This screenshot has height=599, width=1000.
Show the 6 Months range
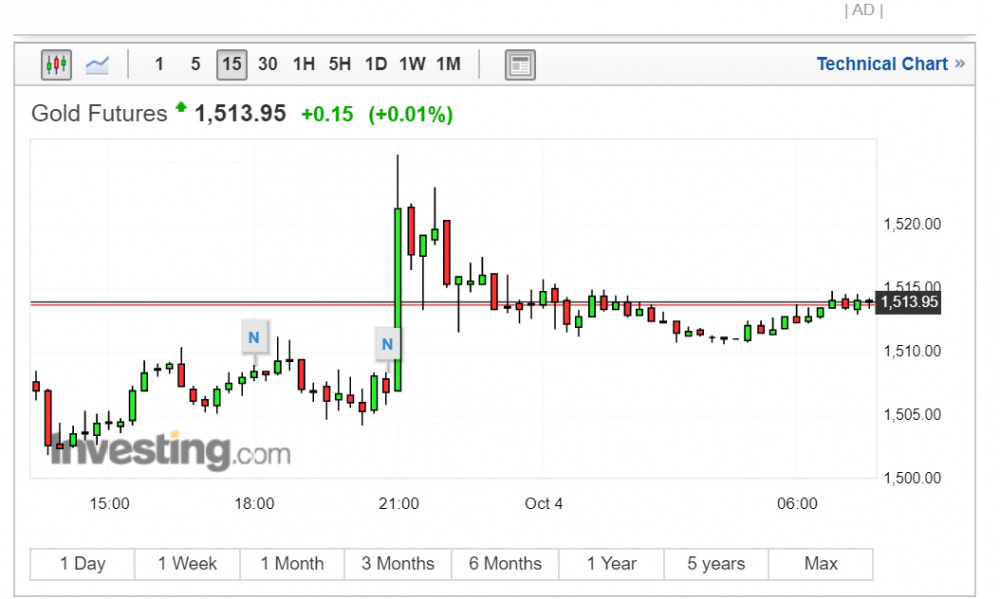tap(505, 564)
